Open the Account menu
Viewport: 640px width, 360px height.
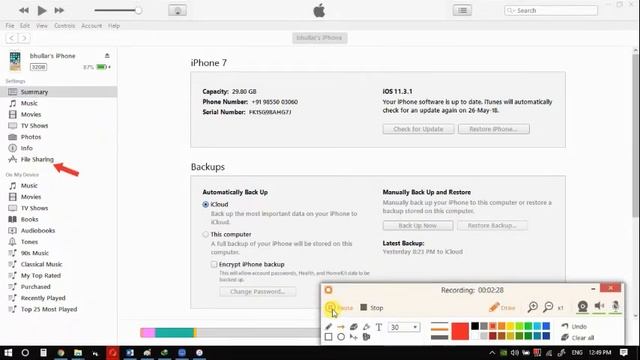(x=91, y=26)
